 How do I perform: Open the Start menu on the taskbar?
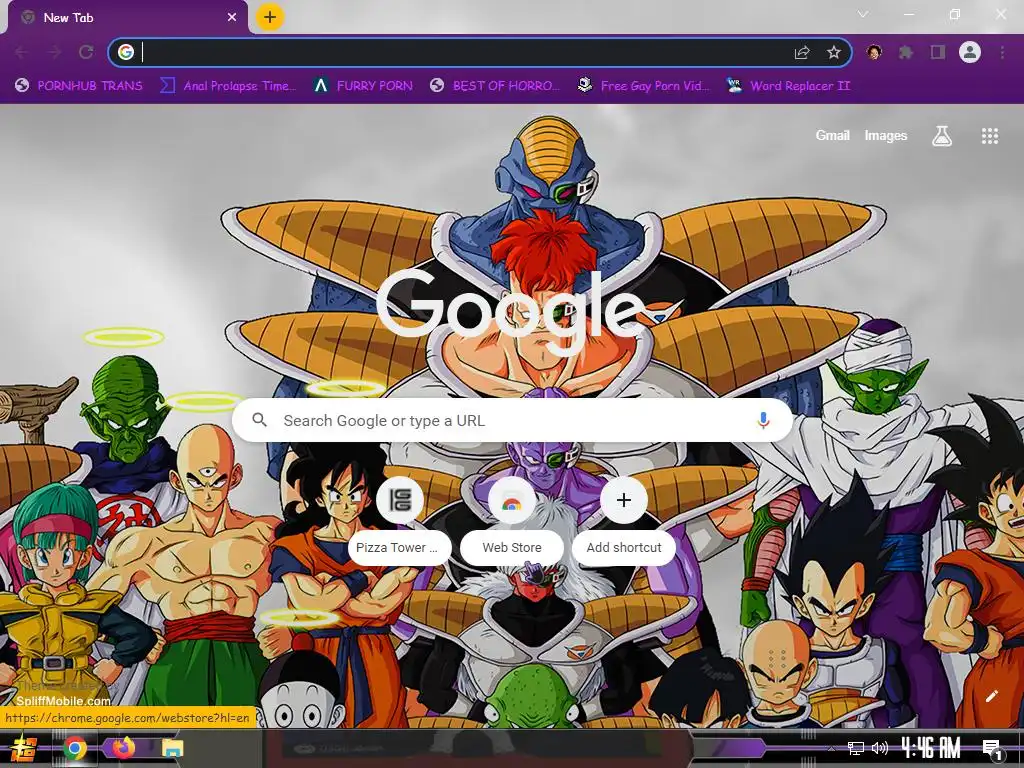pos(24,748)
